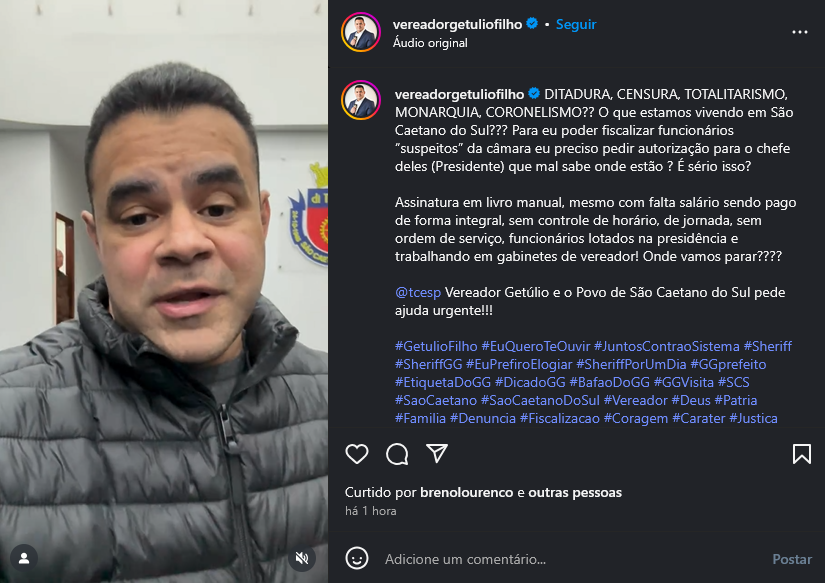
Task: Follow the account with Seguir
Action: (576, 24)
